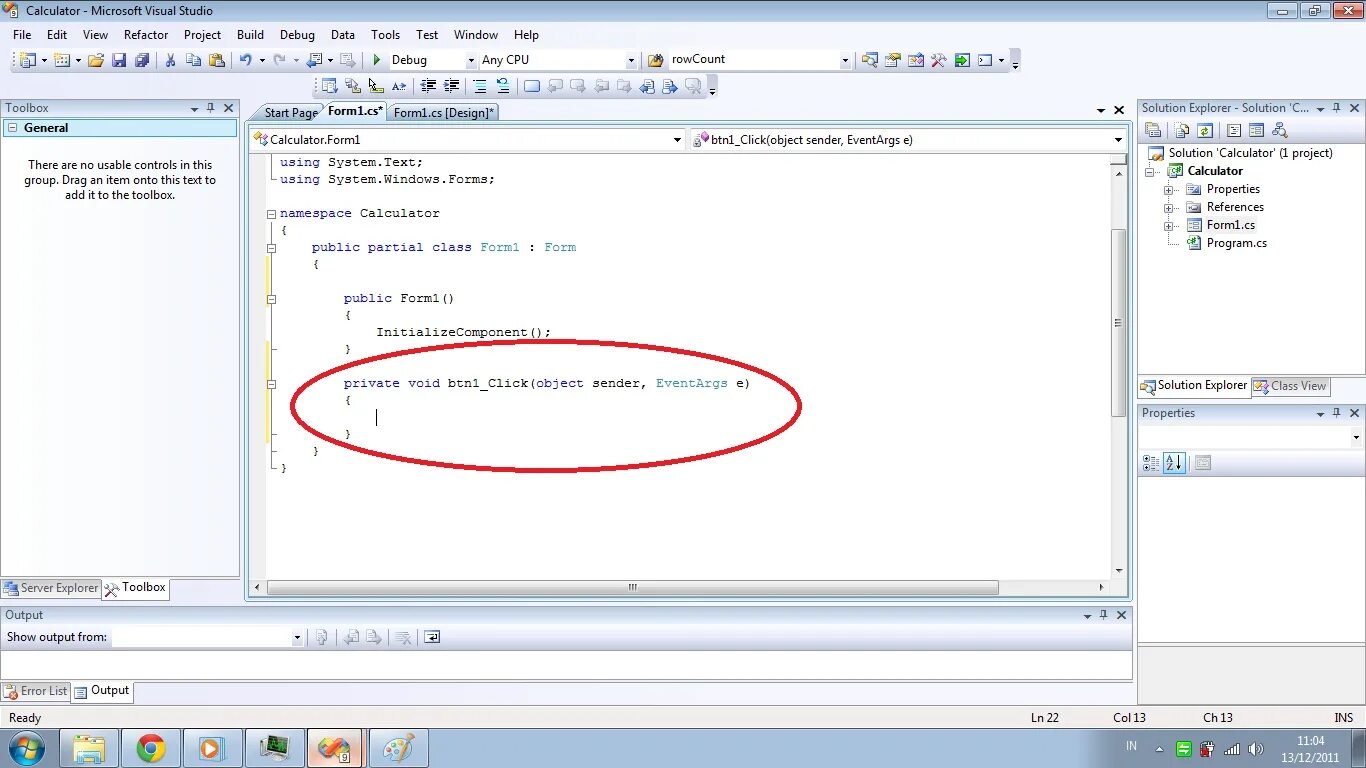The height and width of the screenshot is (768, 1366).
Task: Click the Undo icon on the toolbar
Action: coord(247,59)
